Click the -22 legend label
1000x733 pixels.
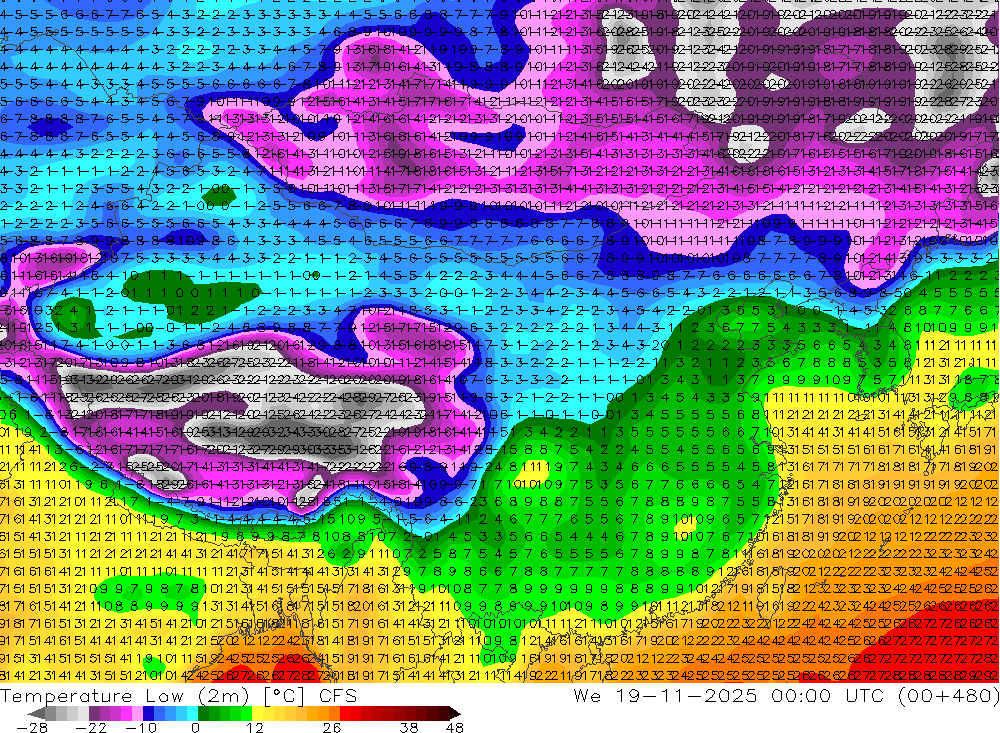pos(91,728)
